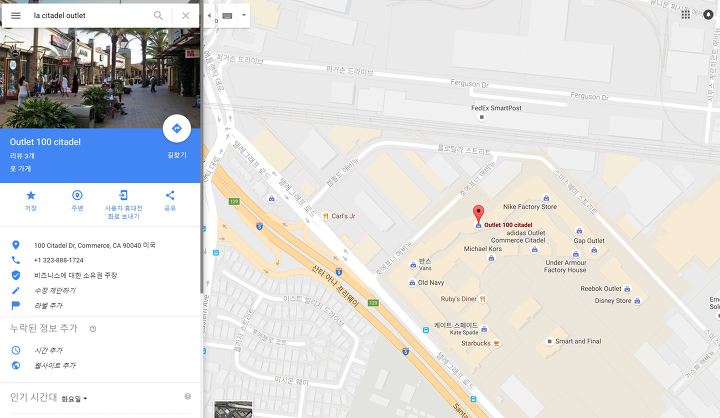Open Google apps grid icon
Viewport: 720px width, 418px height.
point(686,14)
